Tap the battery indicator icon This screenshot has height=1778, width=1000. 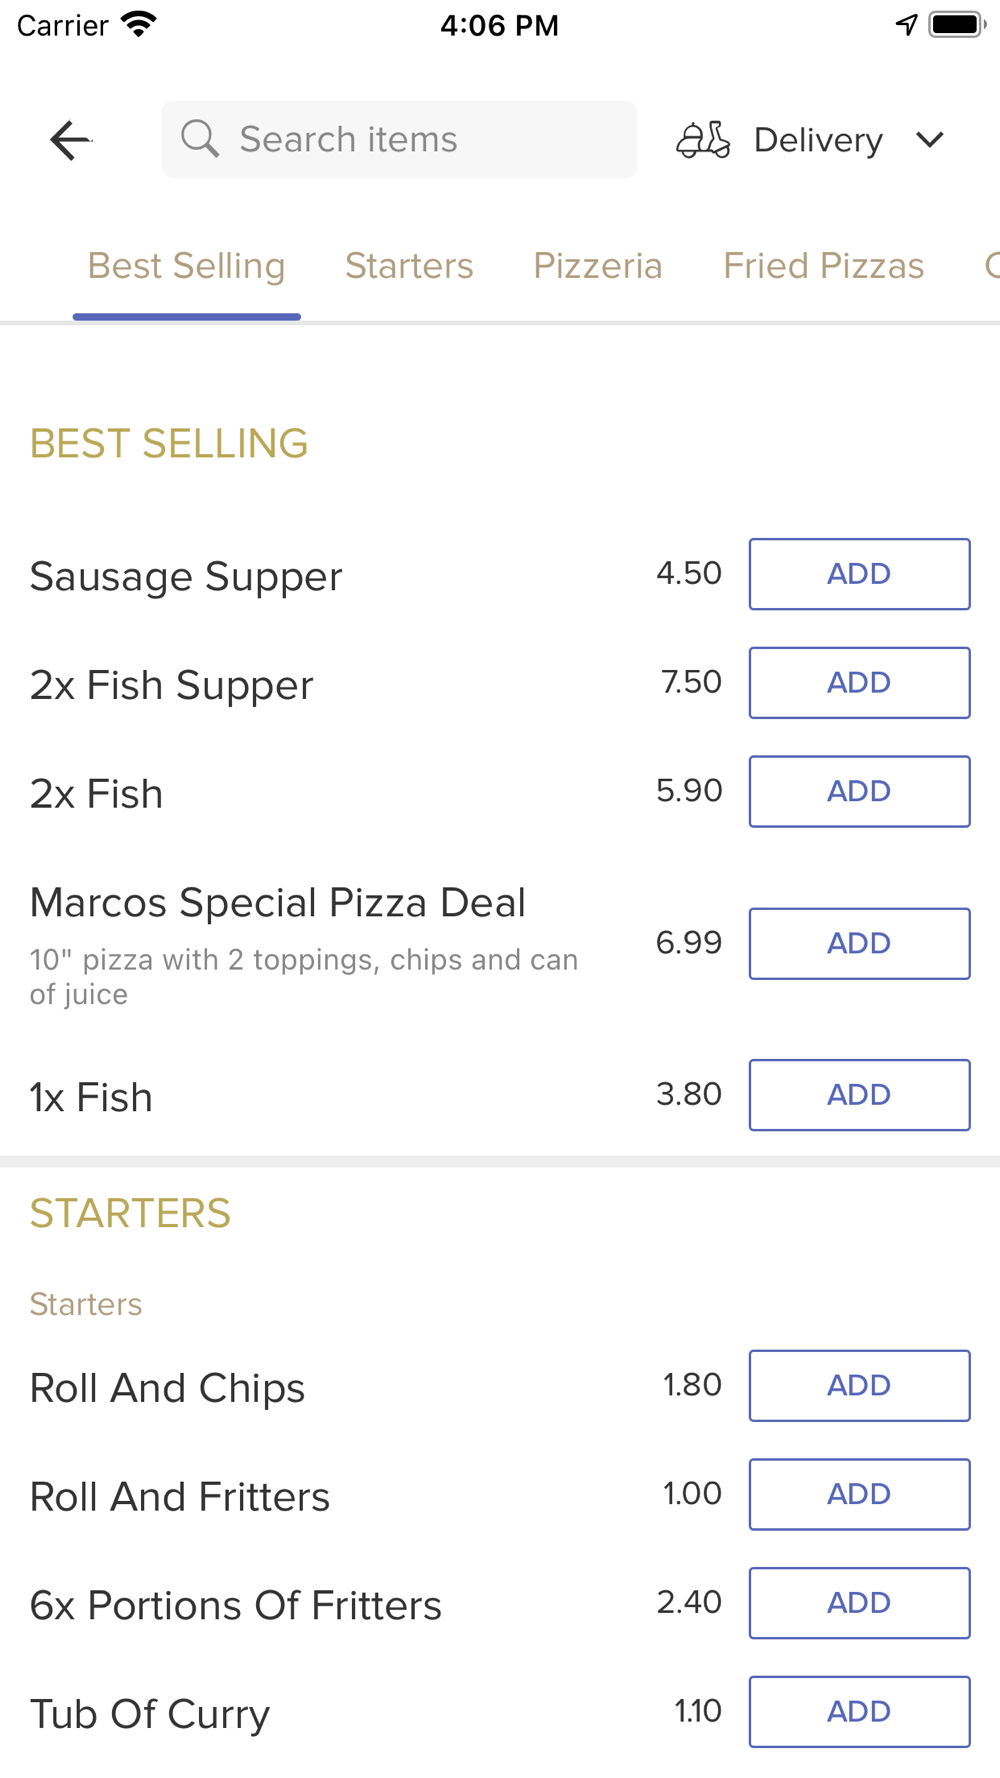click(x=956, y=25)
